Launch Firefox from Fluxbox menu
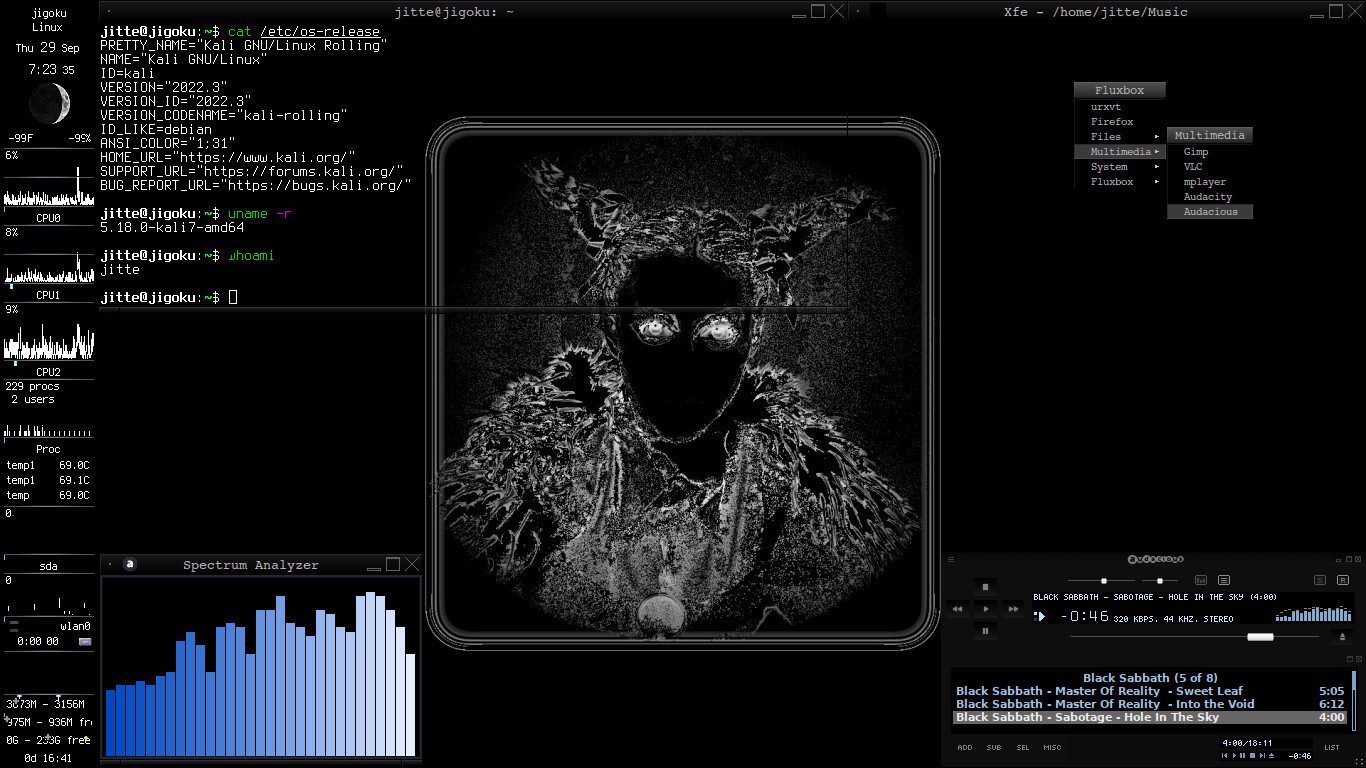Image resolution: width=1366 pixels, height=768 pixels. pyautogui.click(x=1112, y=121)
